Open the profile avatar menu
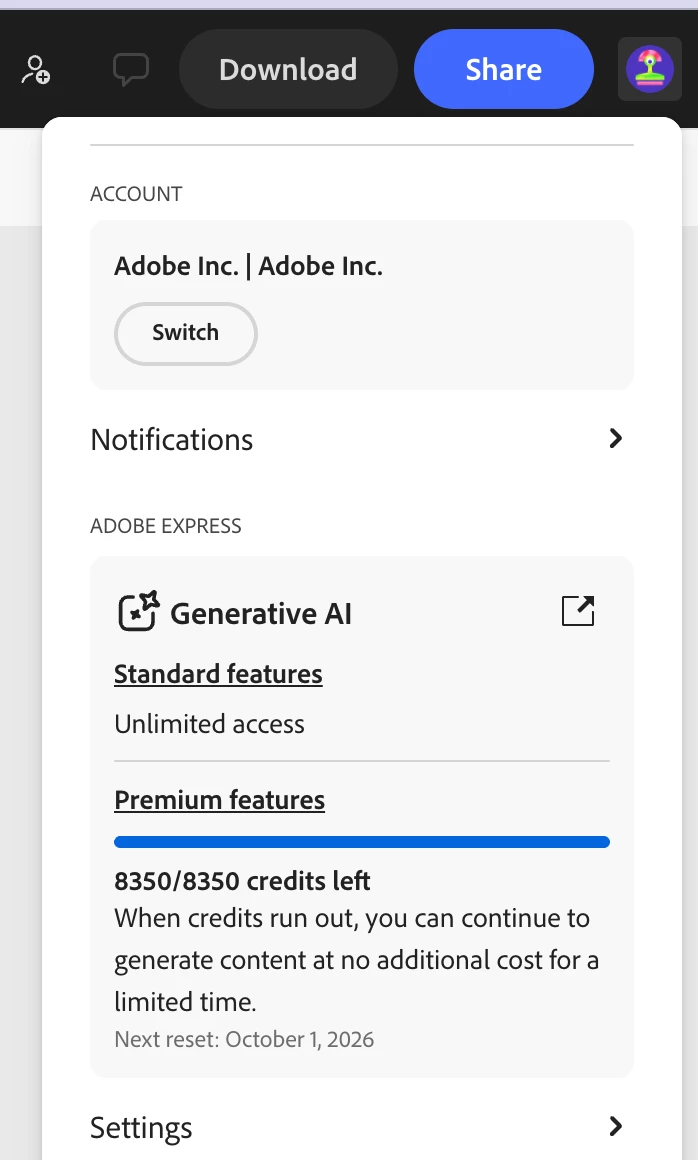The height and width of the screenshot is (1160, 698). [649, 69]
